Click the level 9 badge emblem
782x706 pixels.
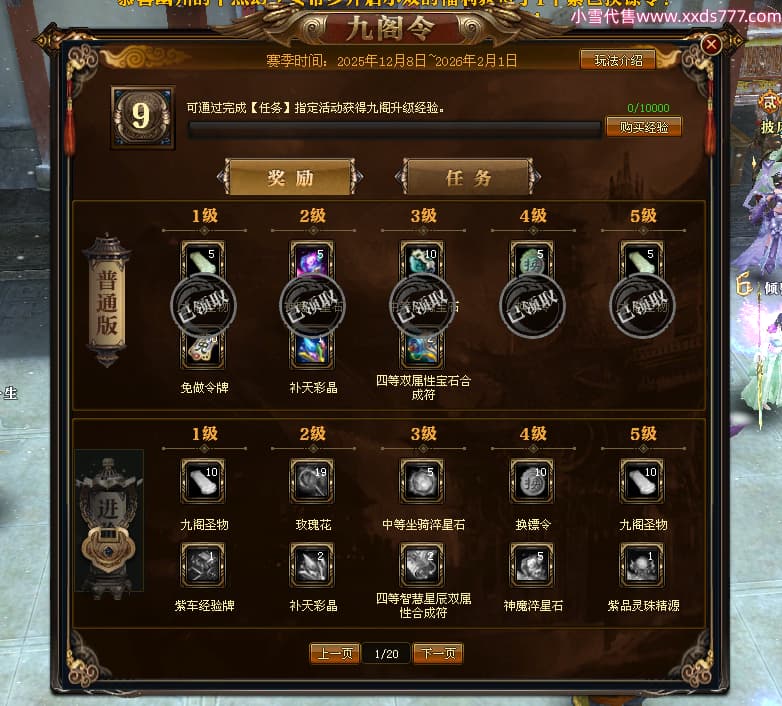coord(143,118)
